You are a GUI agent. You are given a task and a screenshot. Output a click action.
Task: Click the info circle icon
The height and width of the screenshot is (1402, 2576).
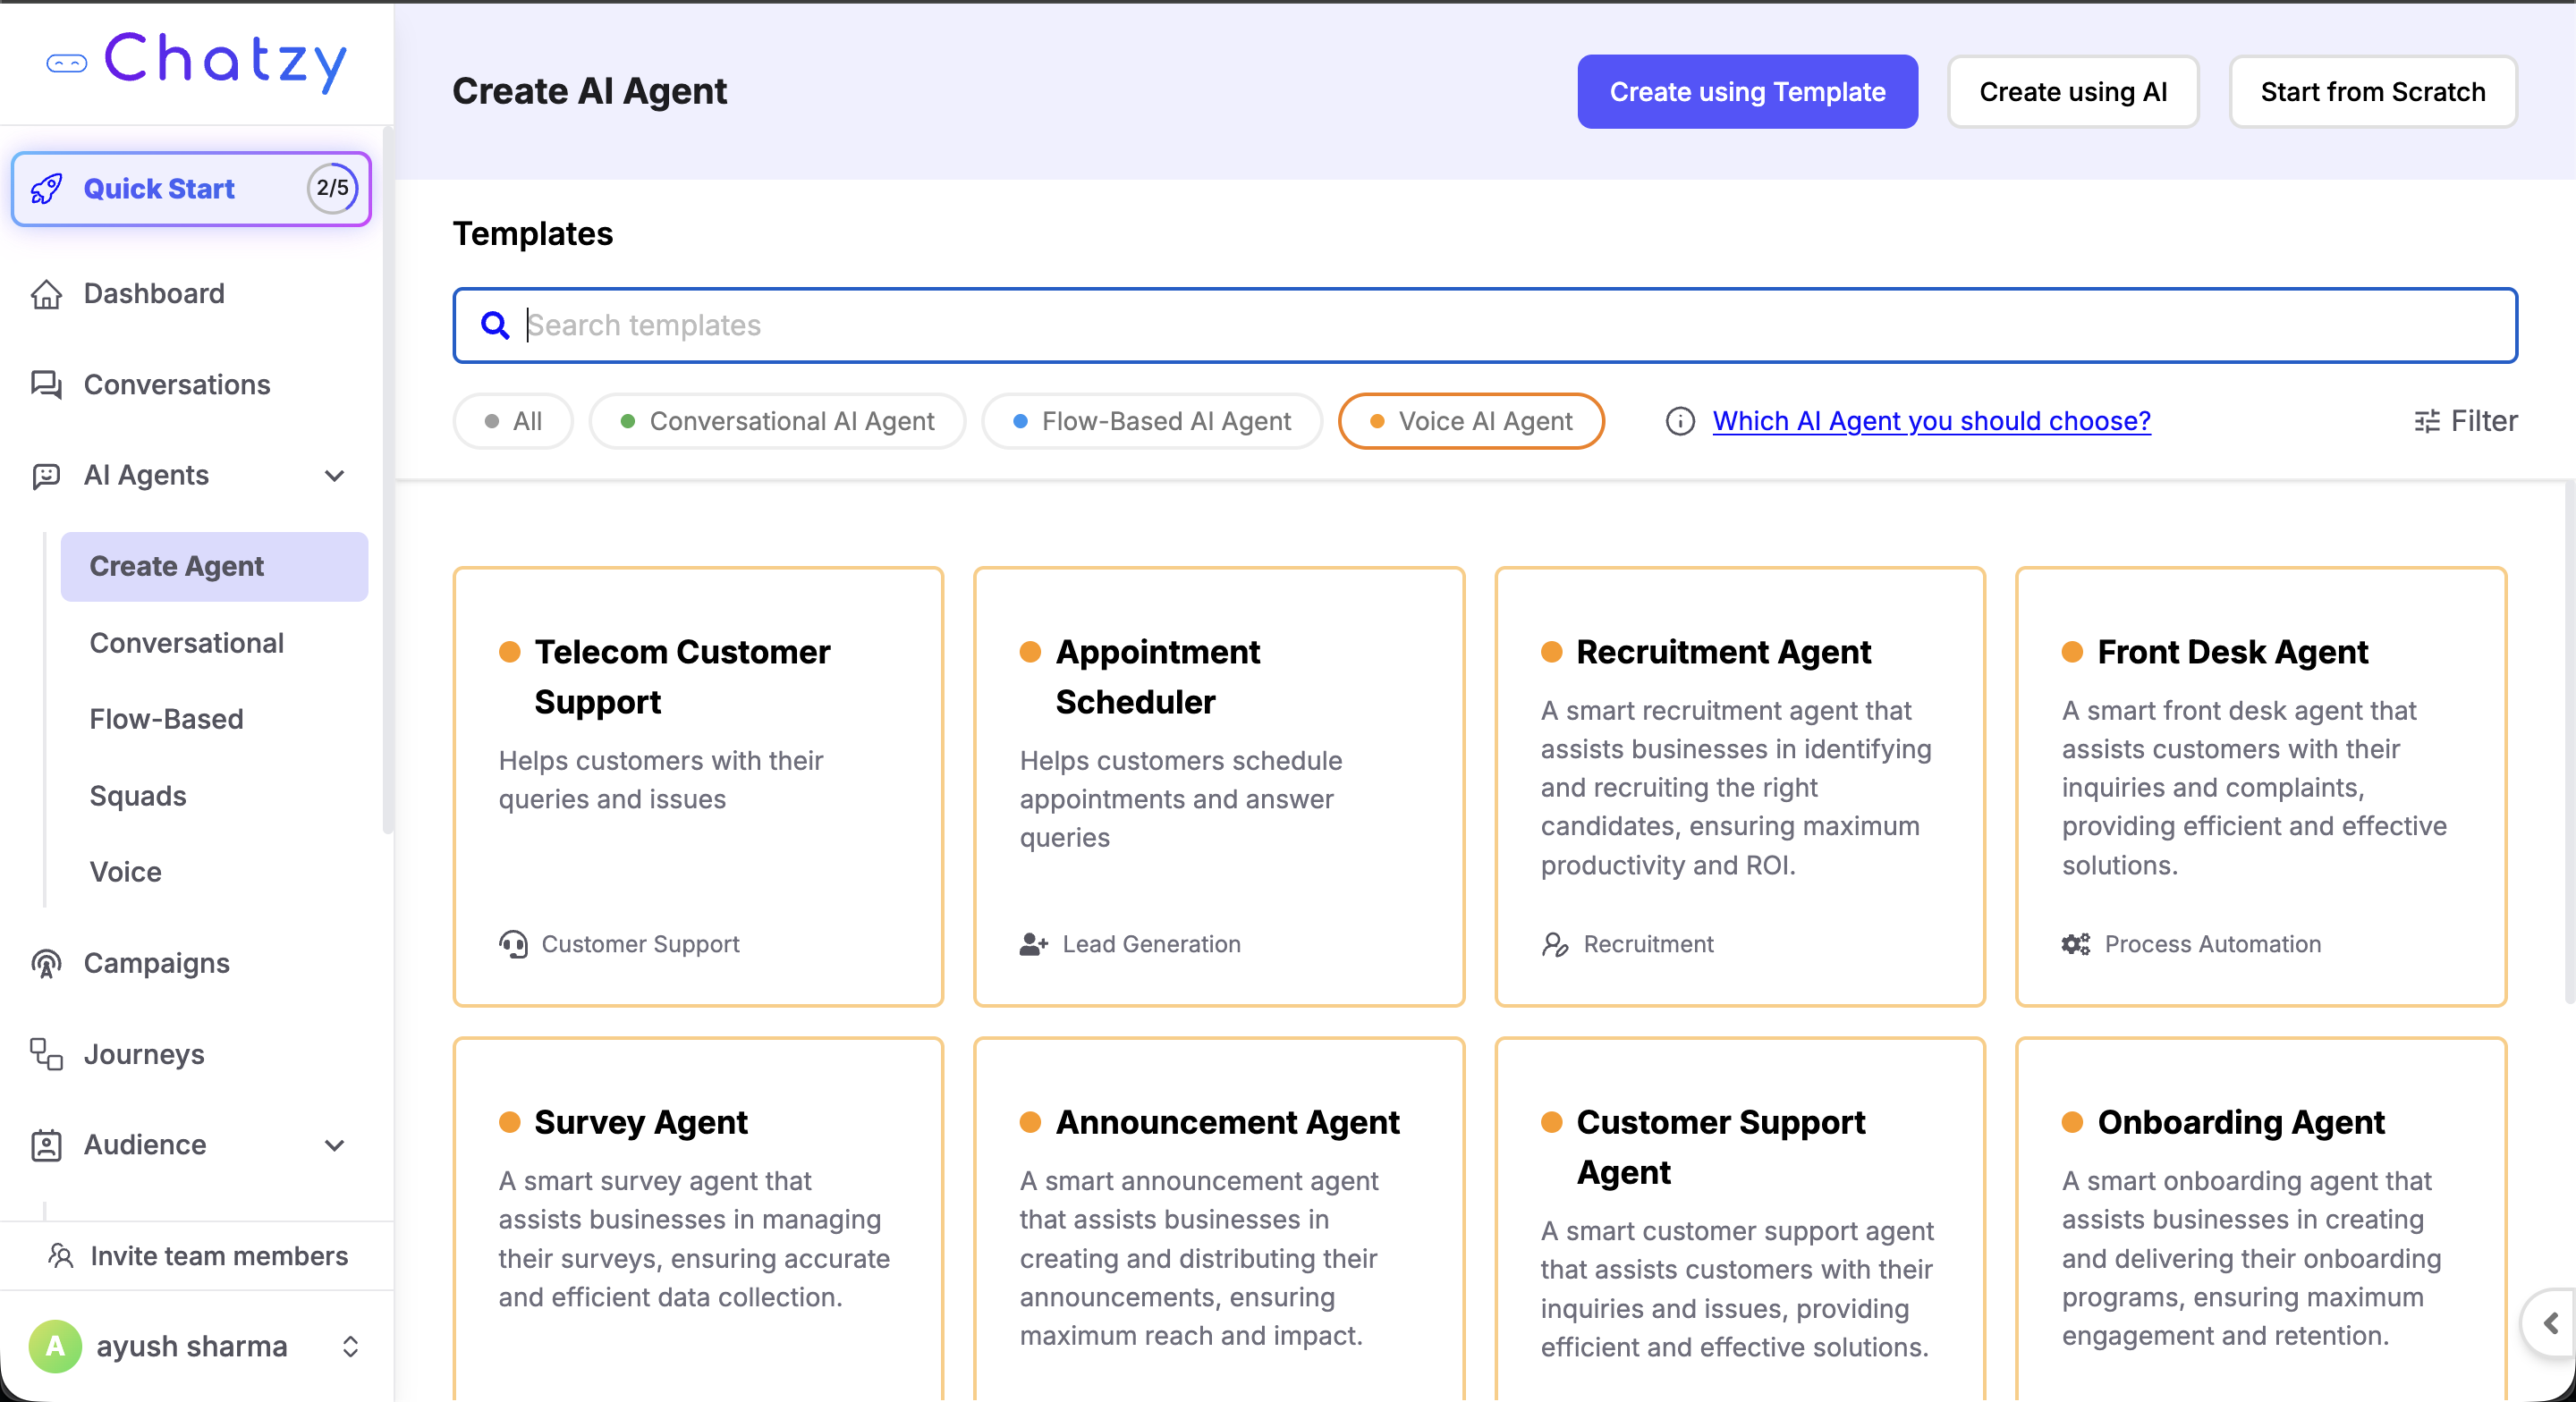(1680, 421)
